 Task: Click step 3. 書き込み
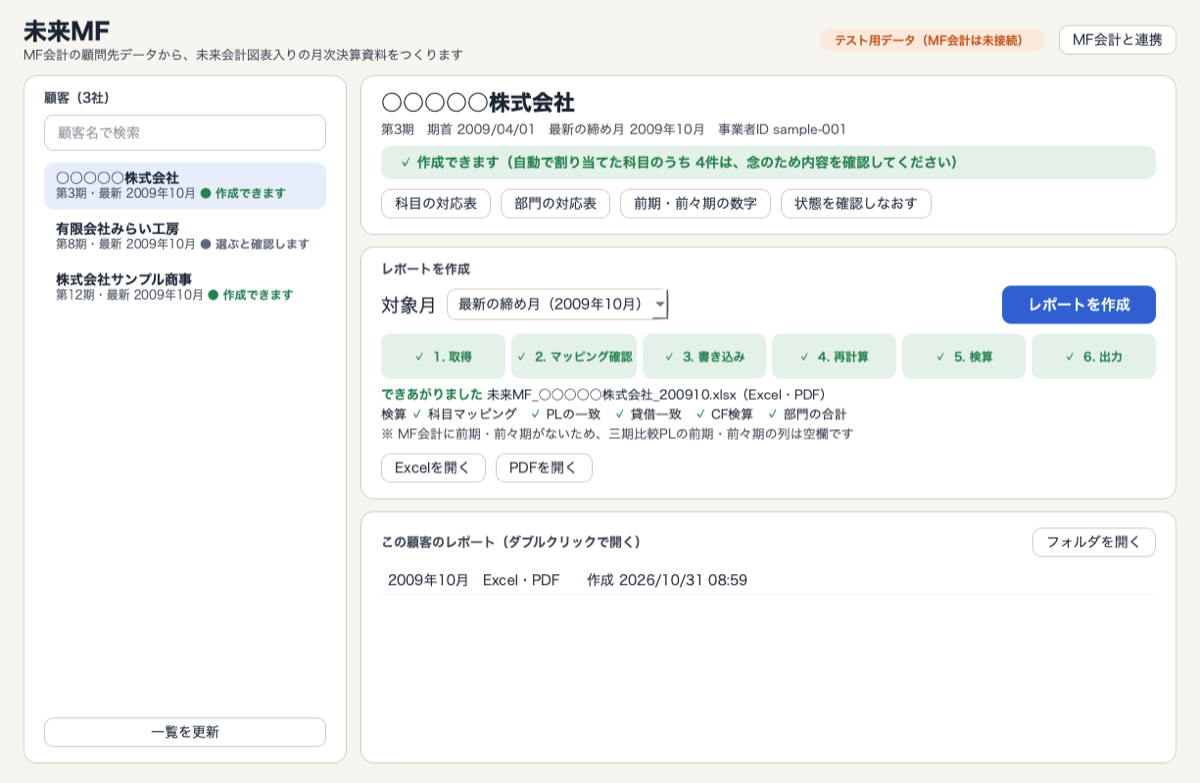click(704, 356)
